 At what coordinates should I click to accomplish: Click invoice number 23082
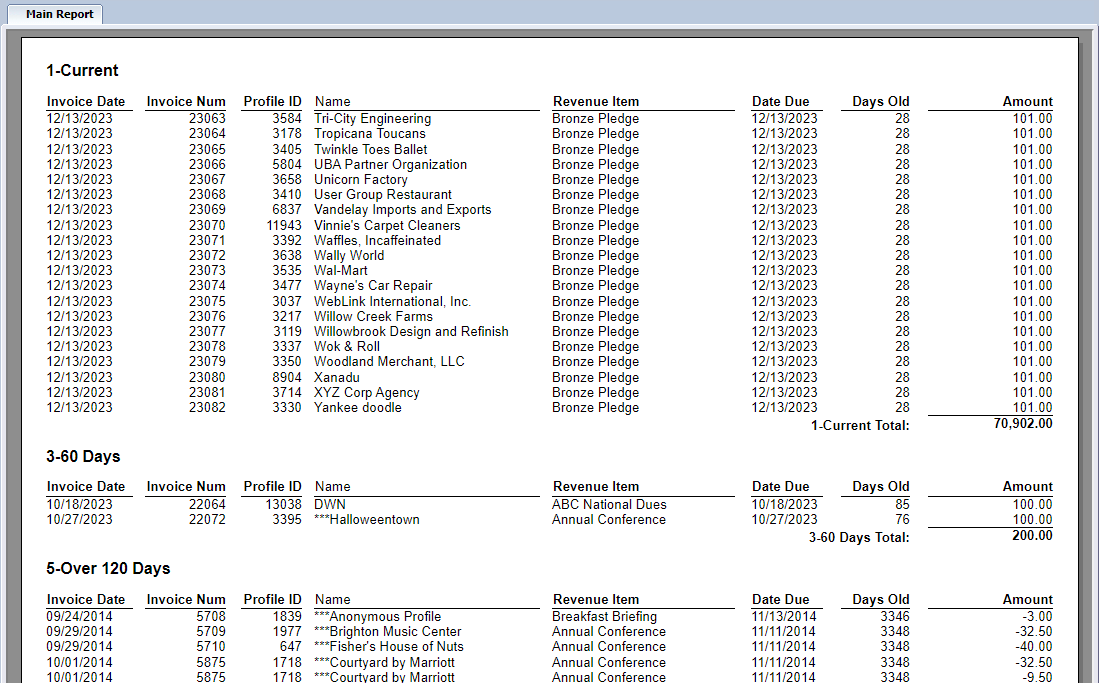[x=207, y=407]
